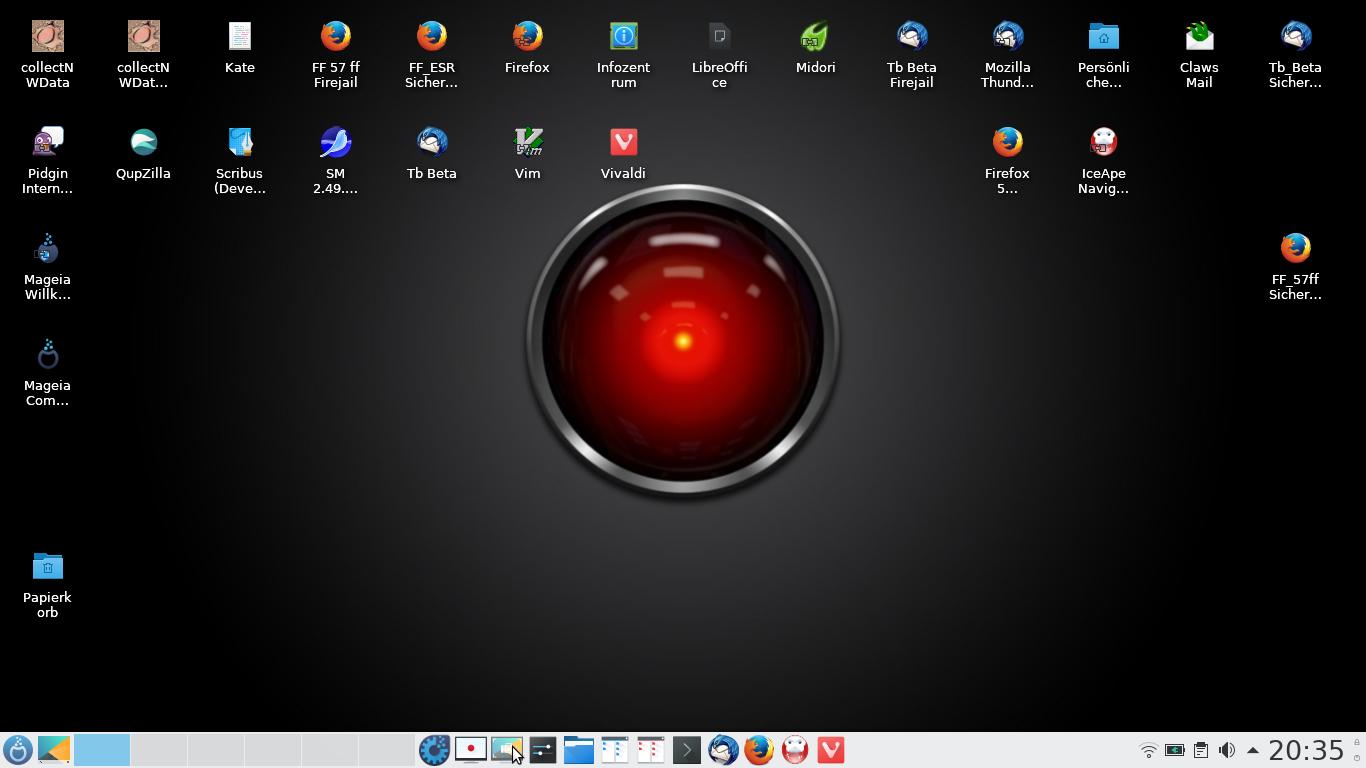Select the LibreOffice desktop icon
Screen dimensions: 1366x768
tap(719, 54)
